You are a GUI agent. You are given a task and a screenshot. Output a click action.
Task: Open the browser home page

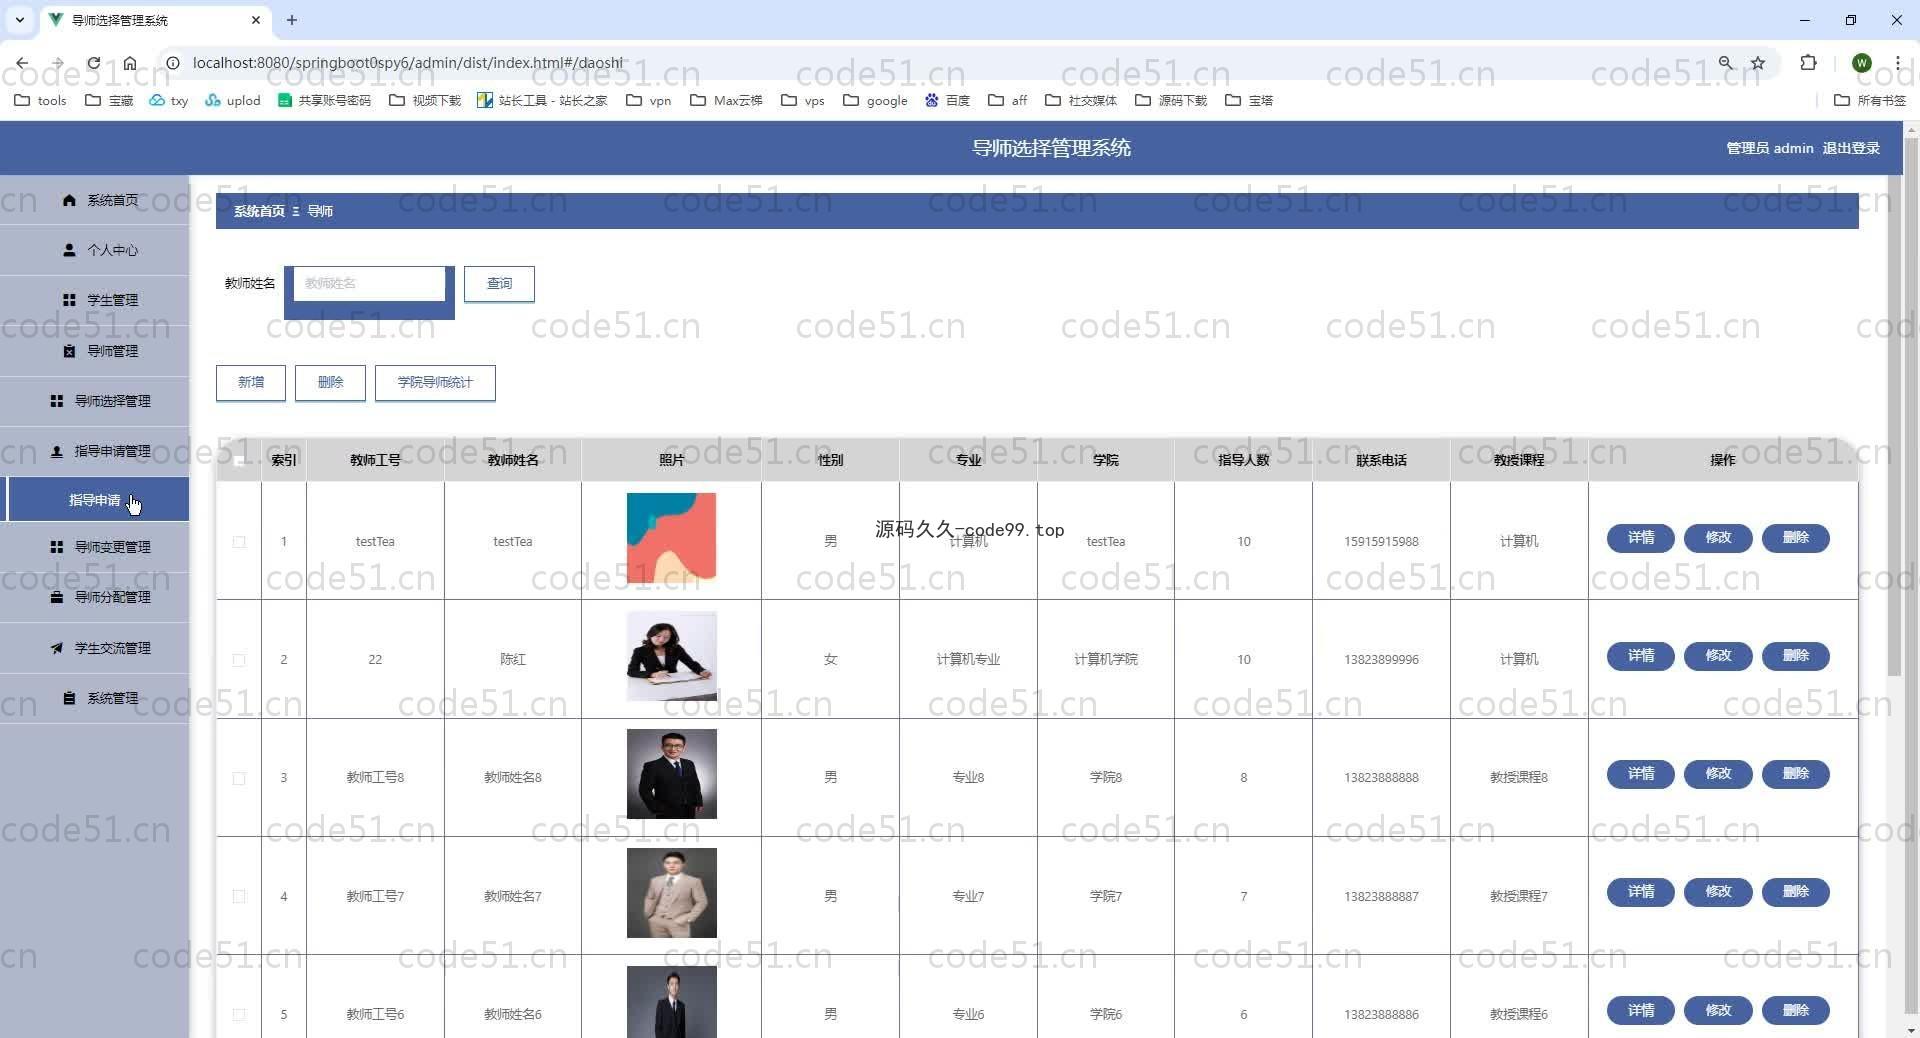(x=130, y=63)
